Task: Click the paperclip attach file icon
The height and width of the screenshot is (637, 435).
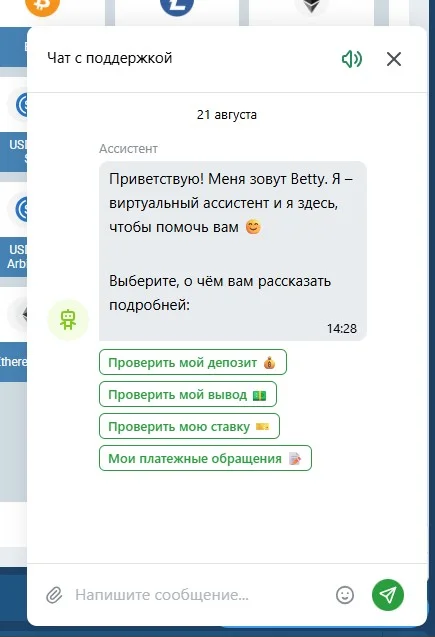Action: point(54,595)
